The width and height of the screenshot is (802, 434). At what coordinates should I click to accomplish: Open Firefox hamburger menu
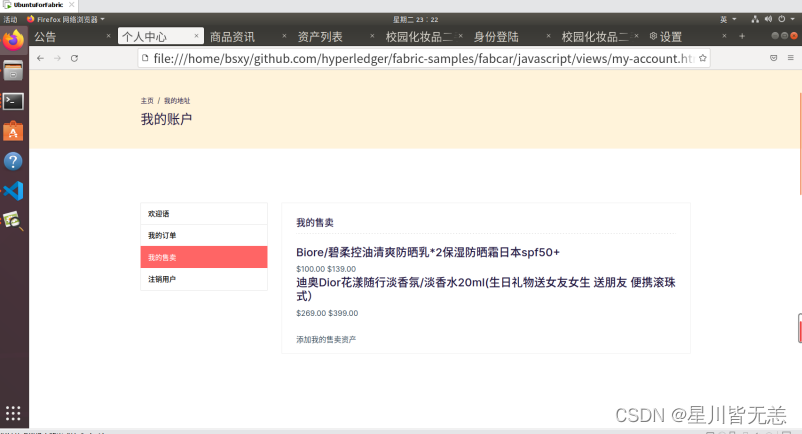[791, 58]
